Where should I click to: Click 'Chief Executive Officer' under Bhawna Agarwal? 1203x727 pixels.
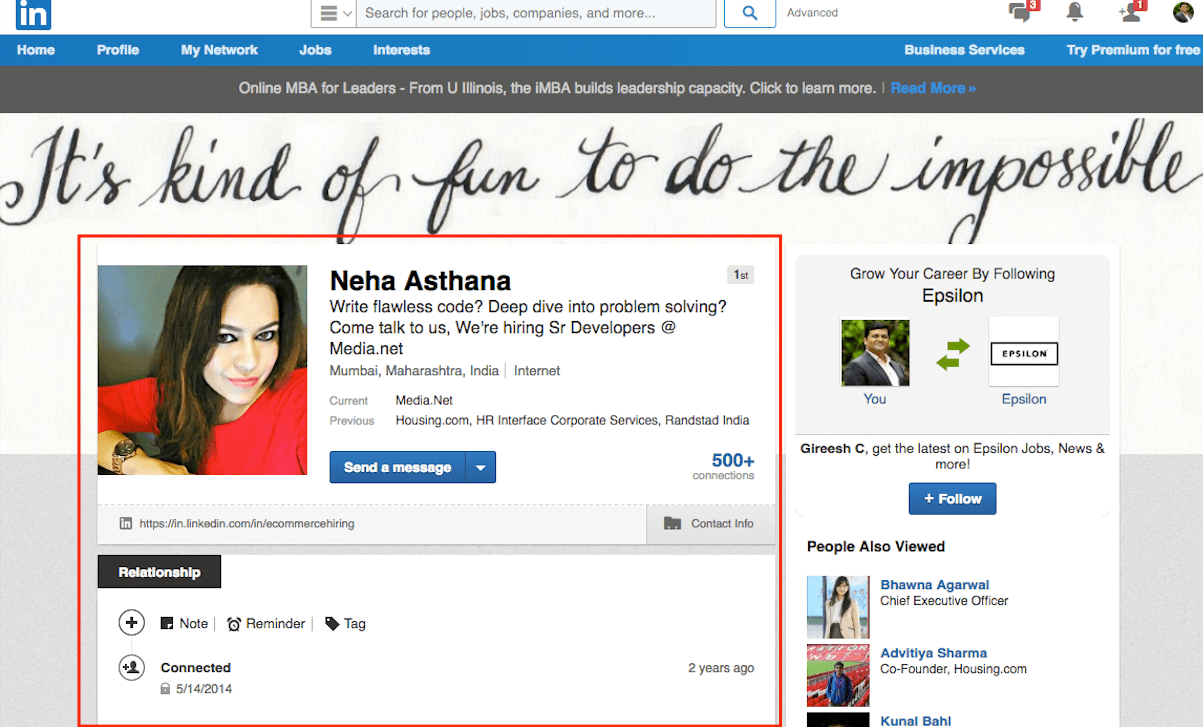[x=944, y=601]
